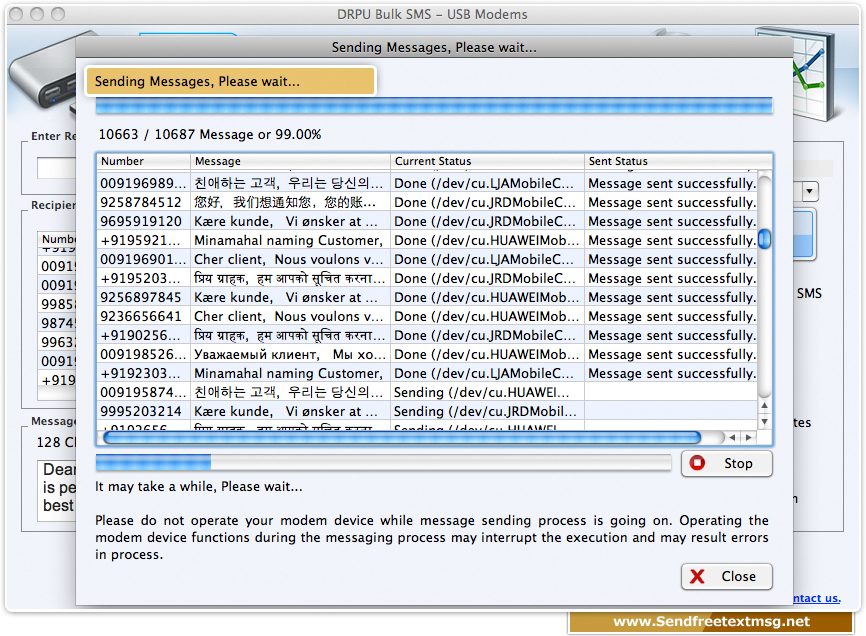Select row with number +9195203...

click(x=426, y=278)
